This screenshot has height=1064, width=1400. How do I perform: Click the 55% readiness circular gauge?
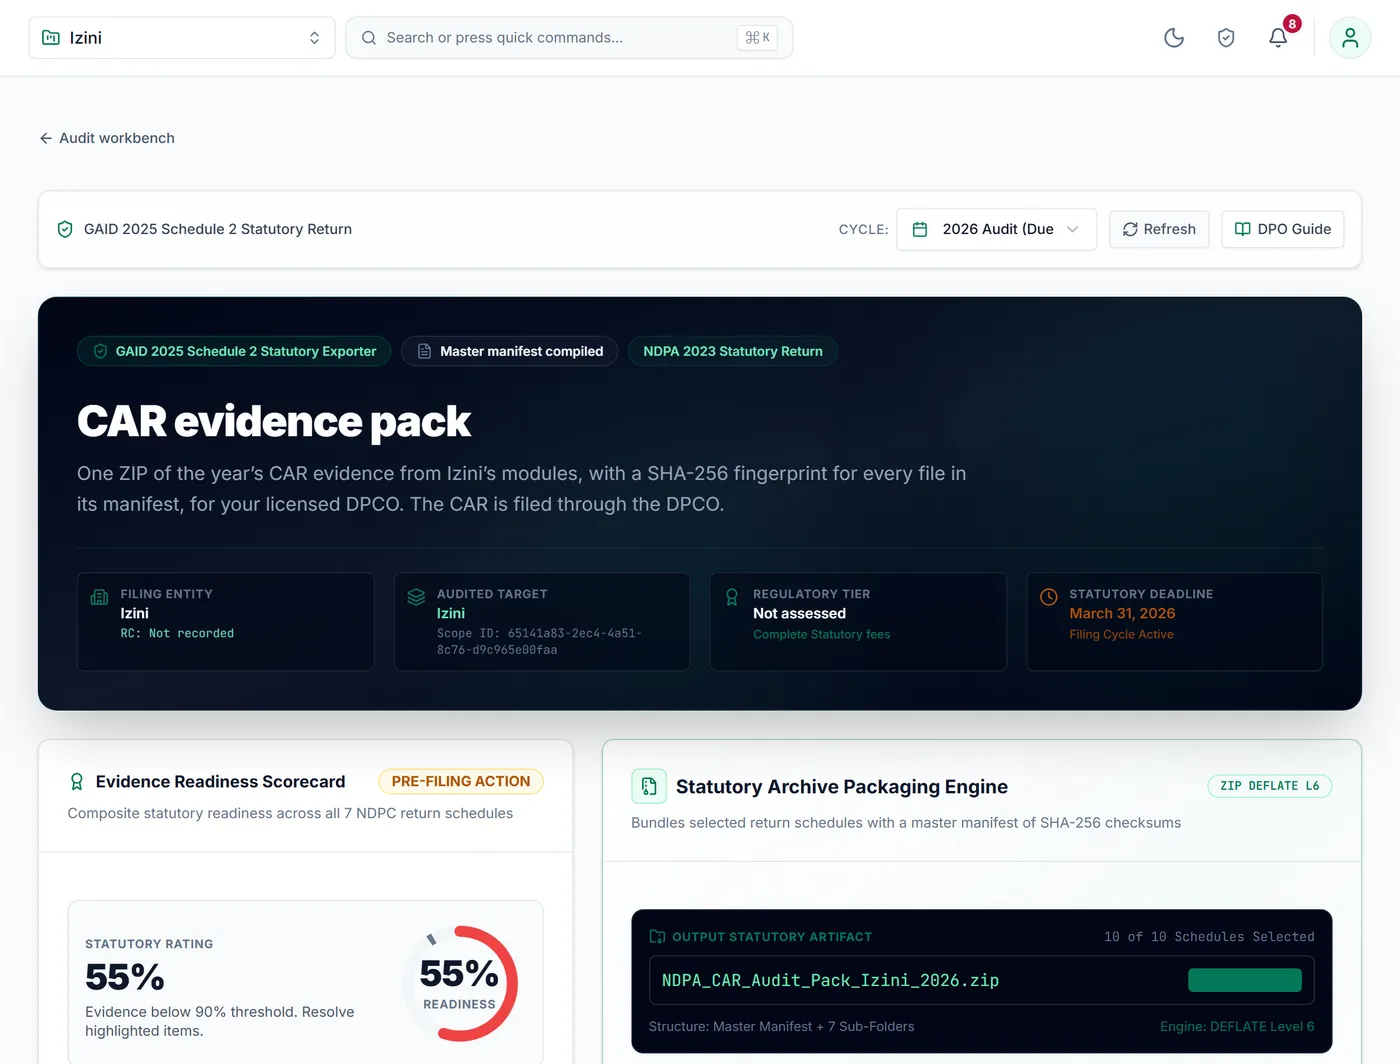tap(459, 984)
